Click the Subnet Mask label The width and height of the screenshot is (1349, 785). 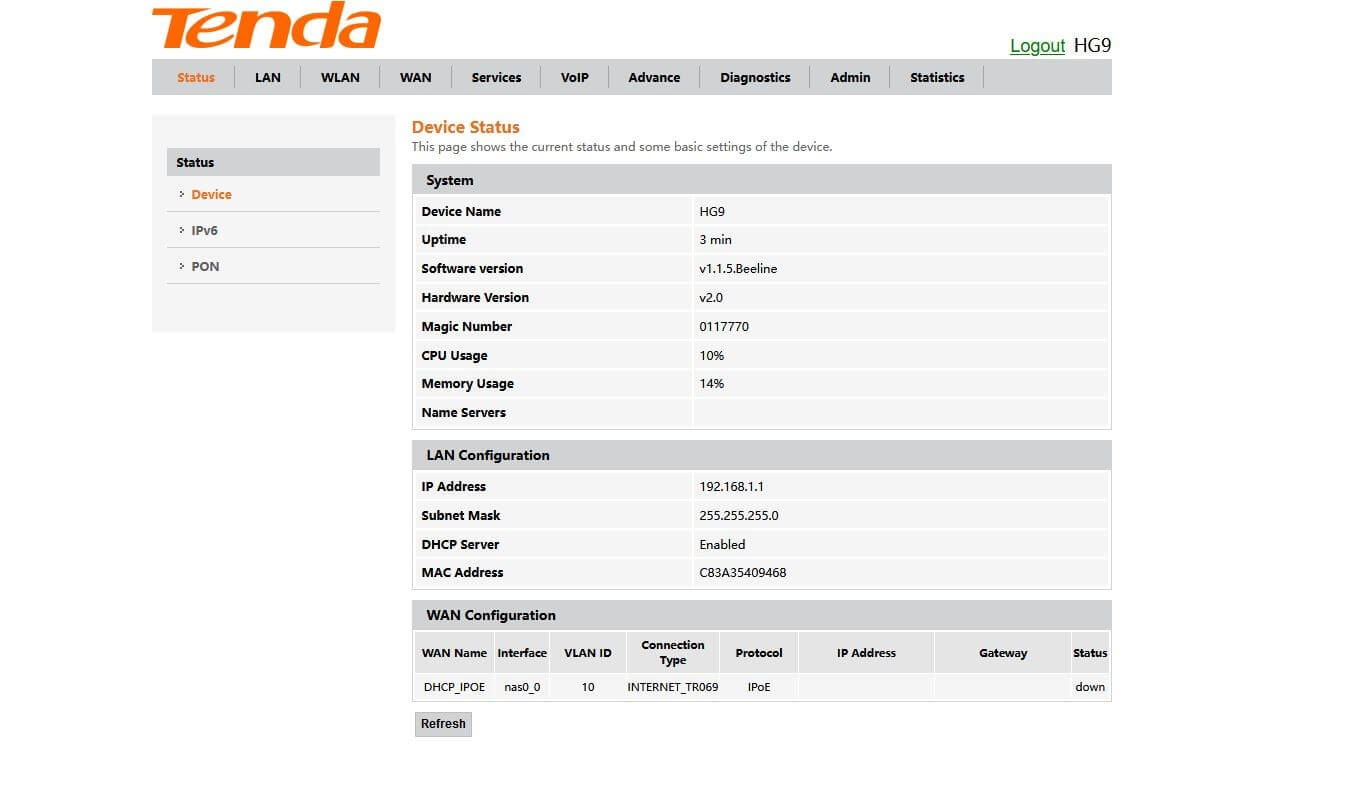click(x=461, y=516)
